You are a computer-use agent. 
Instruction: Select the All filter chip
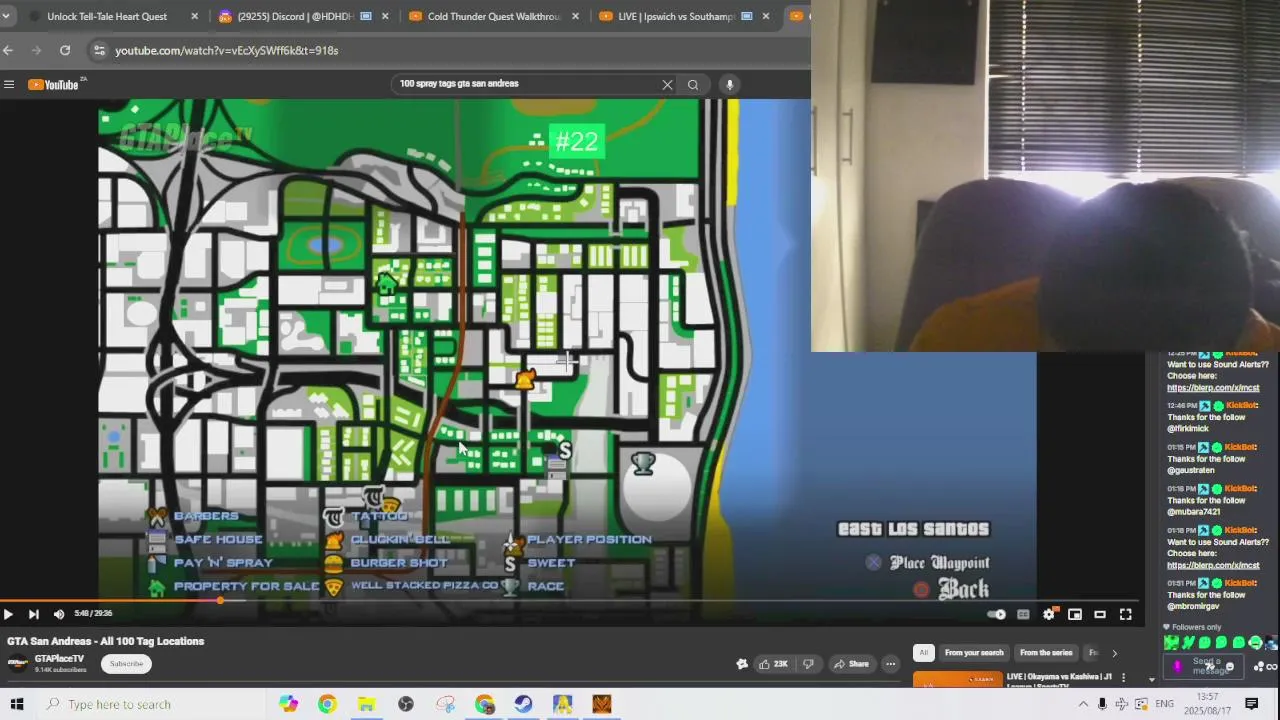click(x=923, y=653)
